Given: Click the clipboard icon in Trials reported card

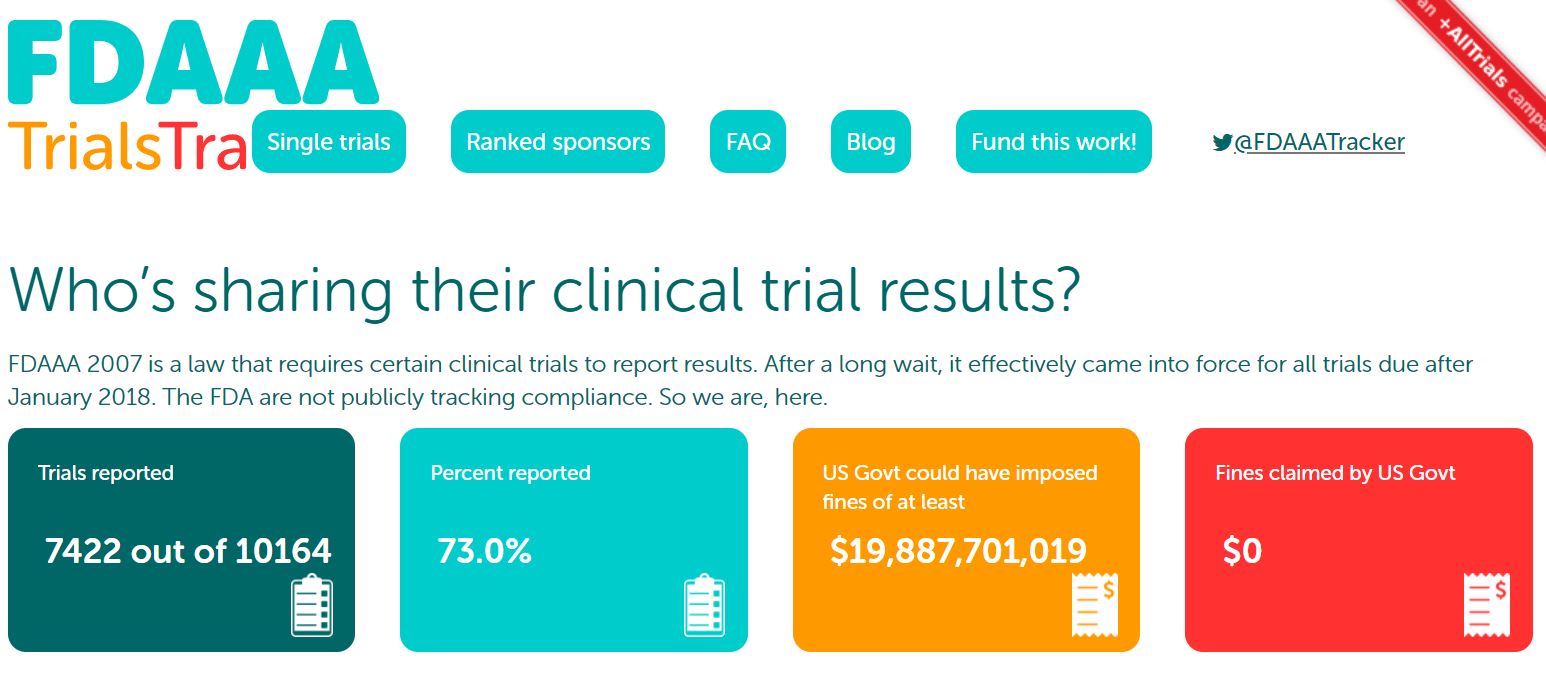Looking at the screenshot, I should point(312,605).
